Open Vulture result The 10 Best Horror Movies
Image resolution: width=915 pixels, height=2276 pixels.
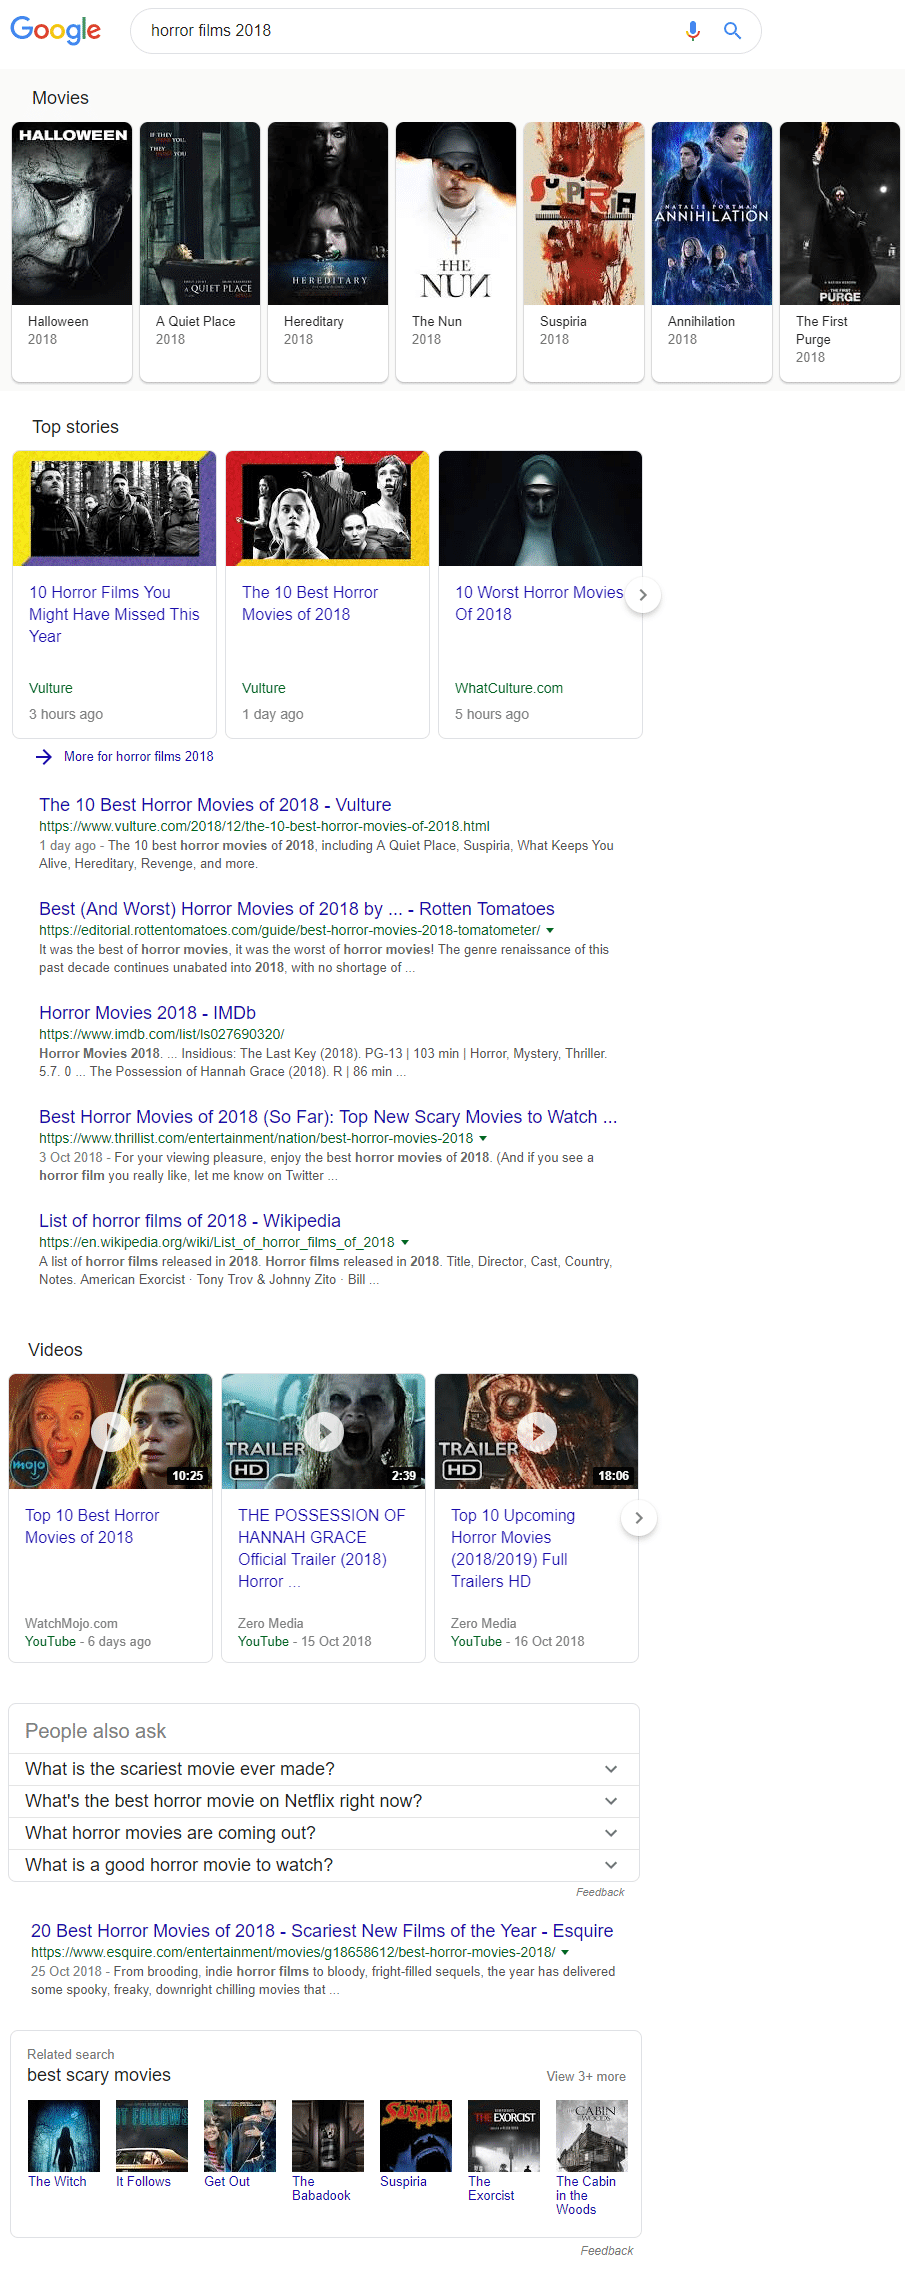(215, 805)
